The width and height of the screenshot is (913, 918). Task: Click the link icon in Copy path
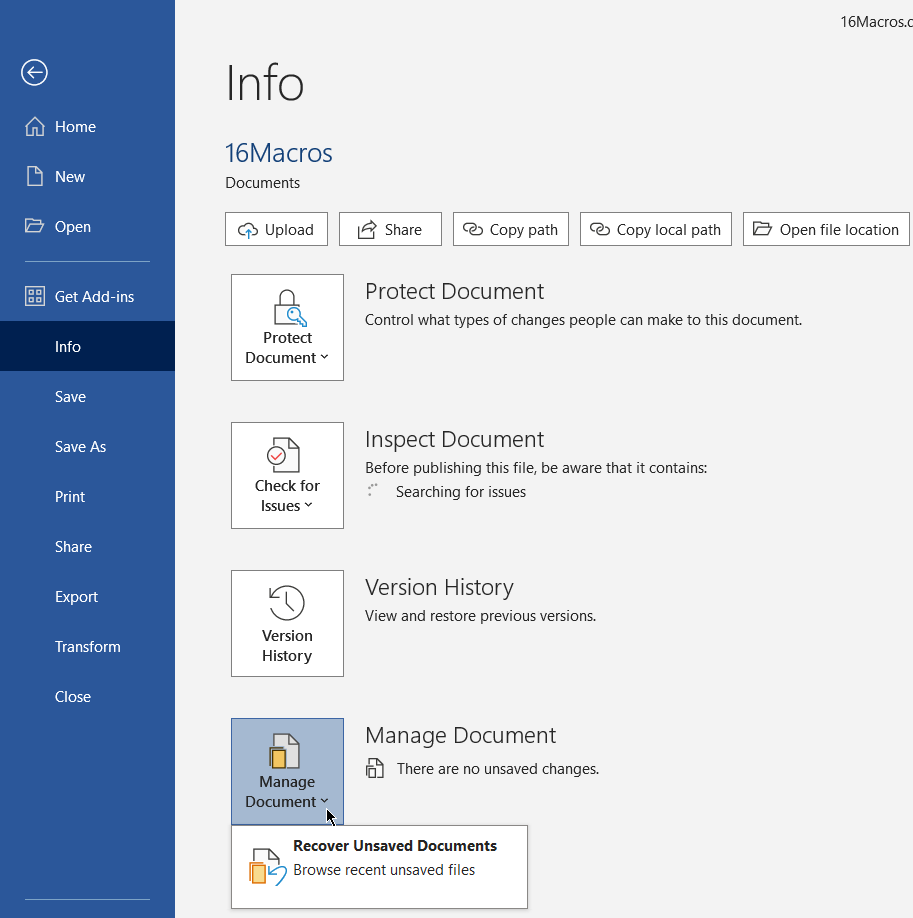473,229
